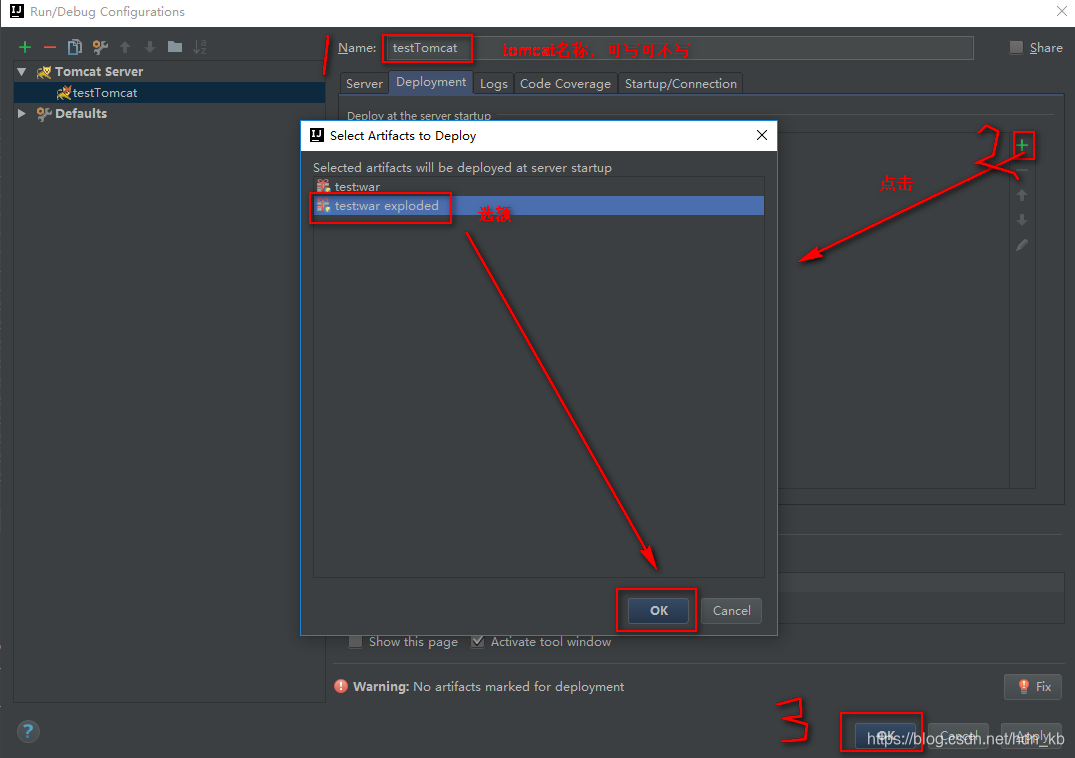This screenshot has width=1075, height=758.
Task: Focus the Name input field
Action: tap(679, 48)
